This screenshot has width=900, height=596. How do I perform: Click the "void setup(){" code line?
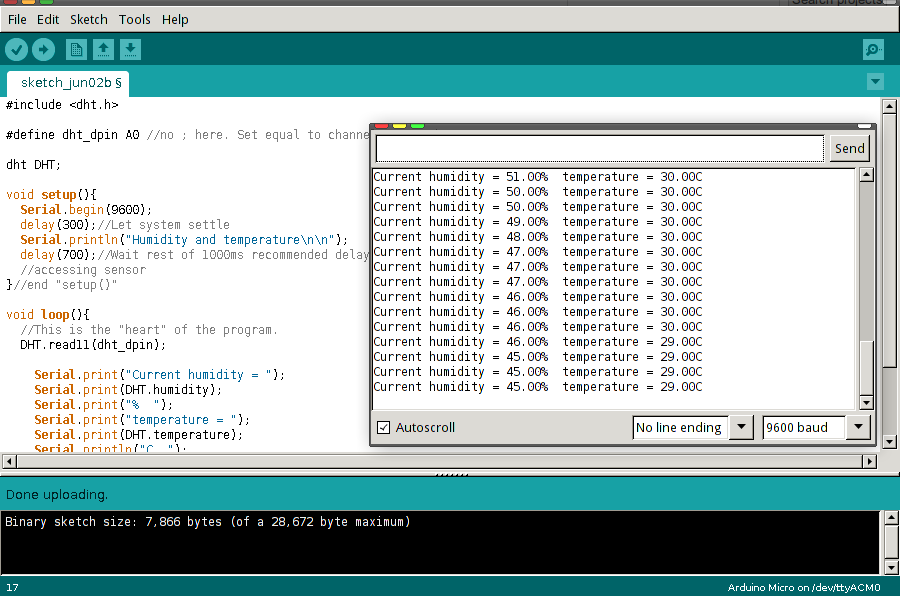pos(52,195)
